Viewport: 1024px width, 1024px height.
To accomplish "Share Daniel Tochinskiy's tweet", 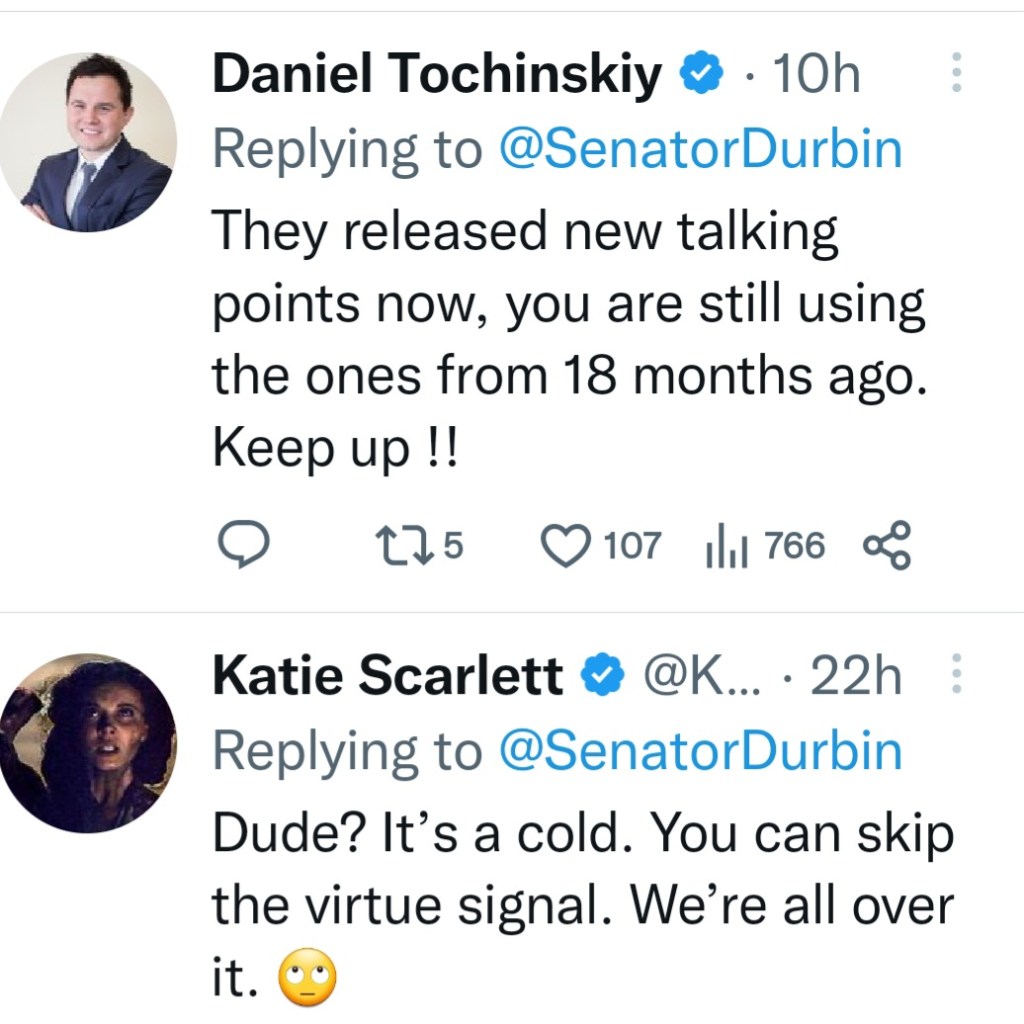I will [886, 547].
